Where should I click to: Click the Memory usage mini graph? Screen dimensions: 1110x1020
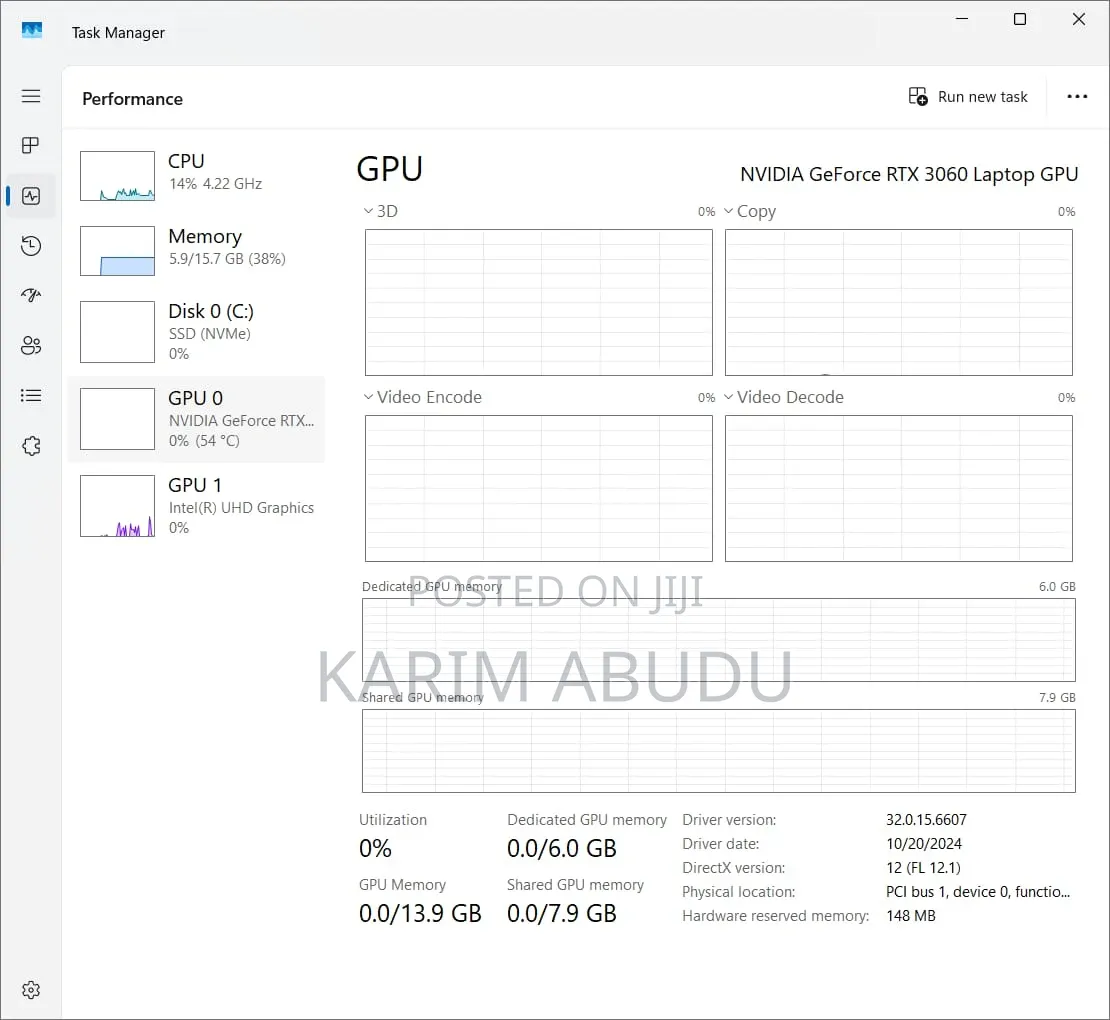tap(118, 251)
